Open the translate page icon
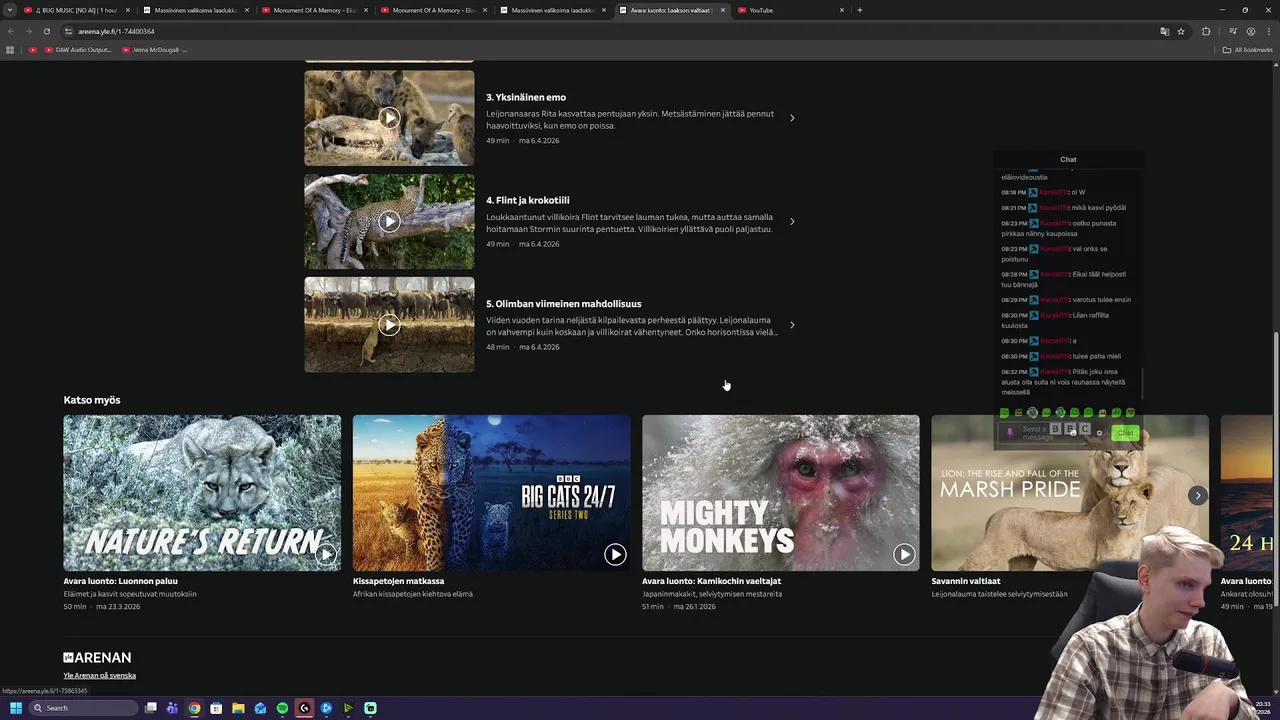The width and height of the screenshot is (1280, 720). pyautogui.click(x=1164, y=31)
